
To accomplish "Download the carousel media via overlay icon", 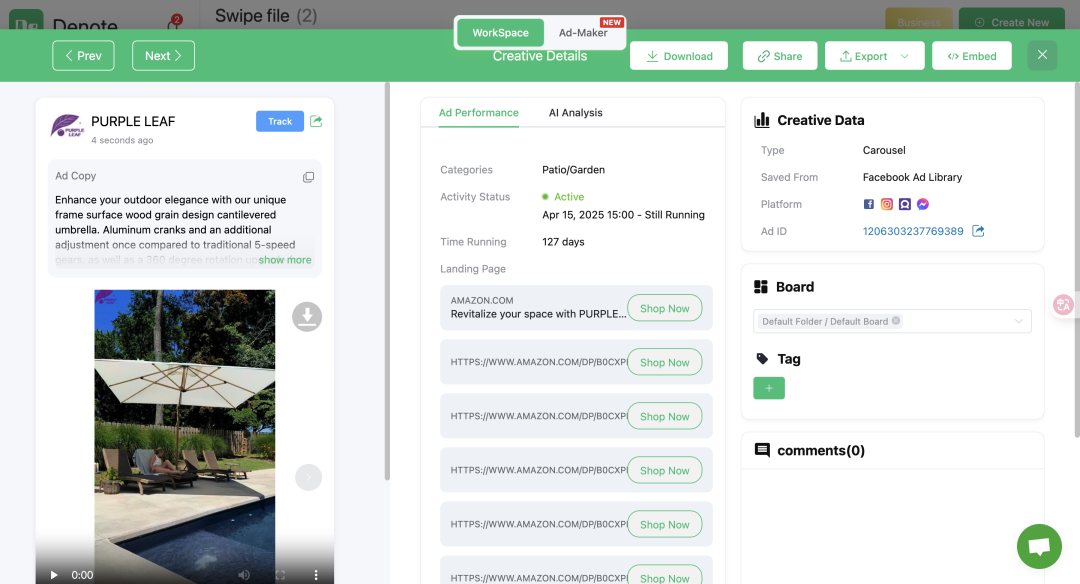I will pyautogui.click(x=307, y=317).
